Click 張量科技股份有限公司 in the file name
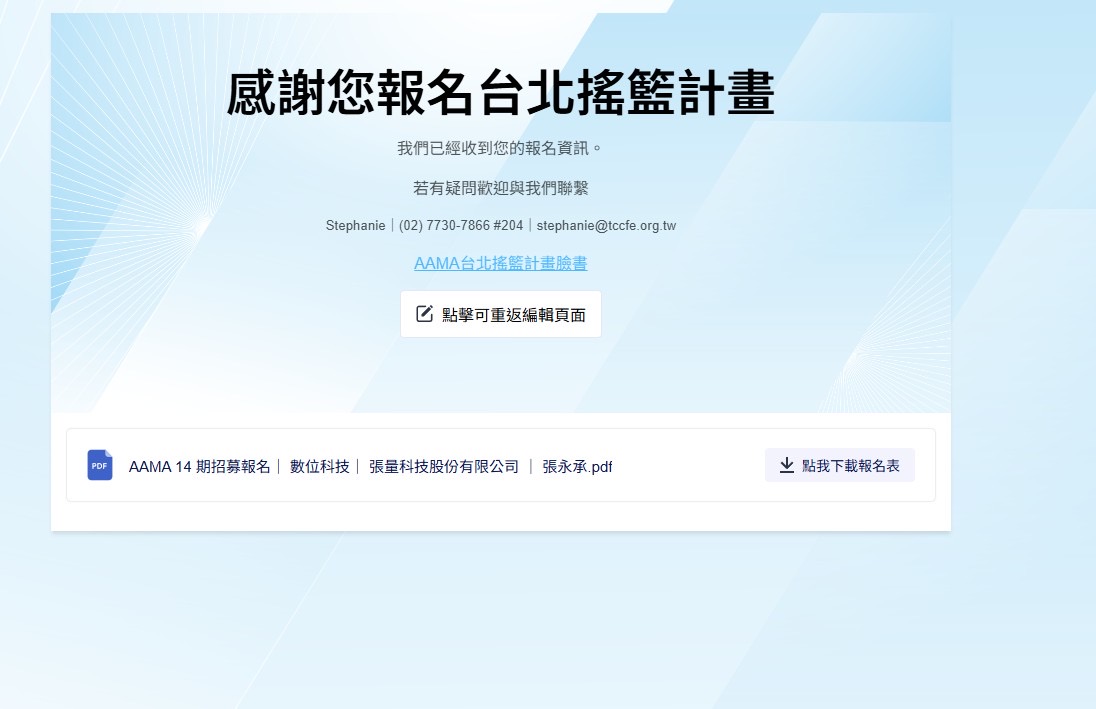The image size is (1096, 709). [444, 466]
